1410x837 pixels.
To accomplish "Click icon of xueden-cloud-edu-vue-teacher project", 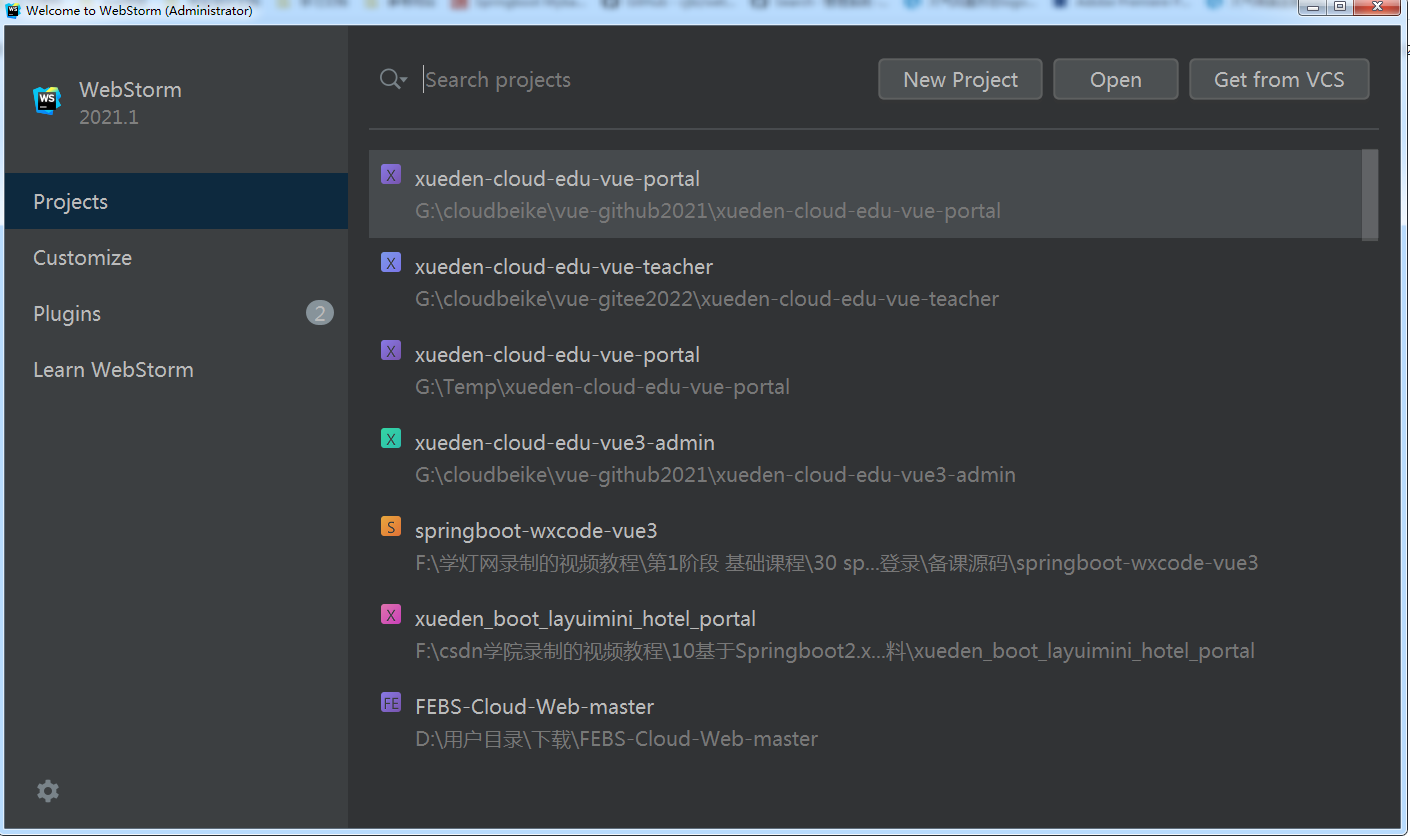I will pos(391,263).
